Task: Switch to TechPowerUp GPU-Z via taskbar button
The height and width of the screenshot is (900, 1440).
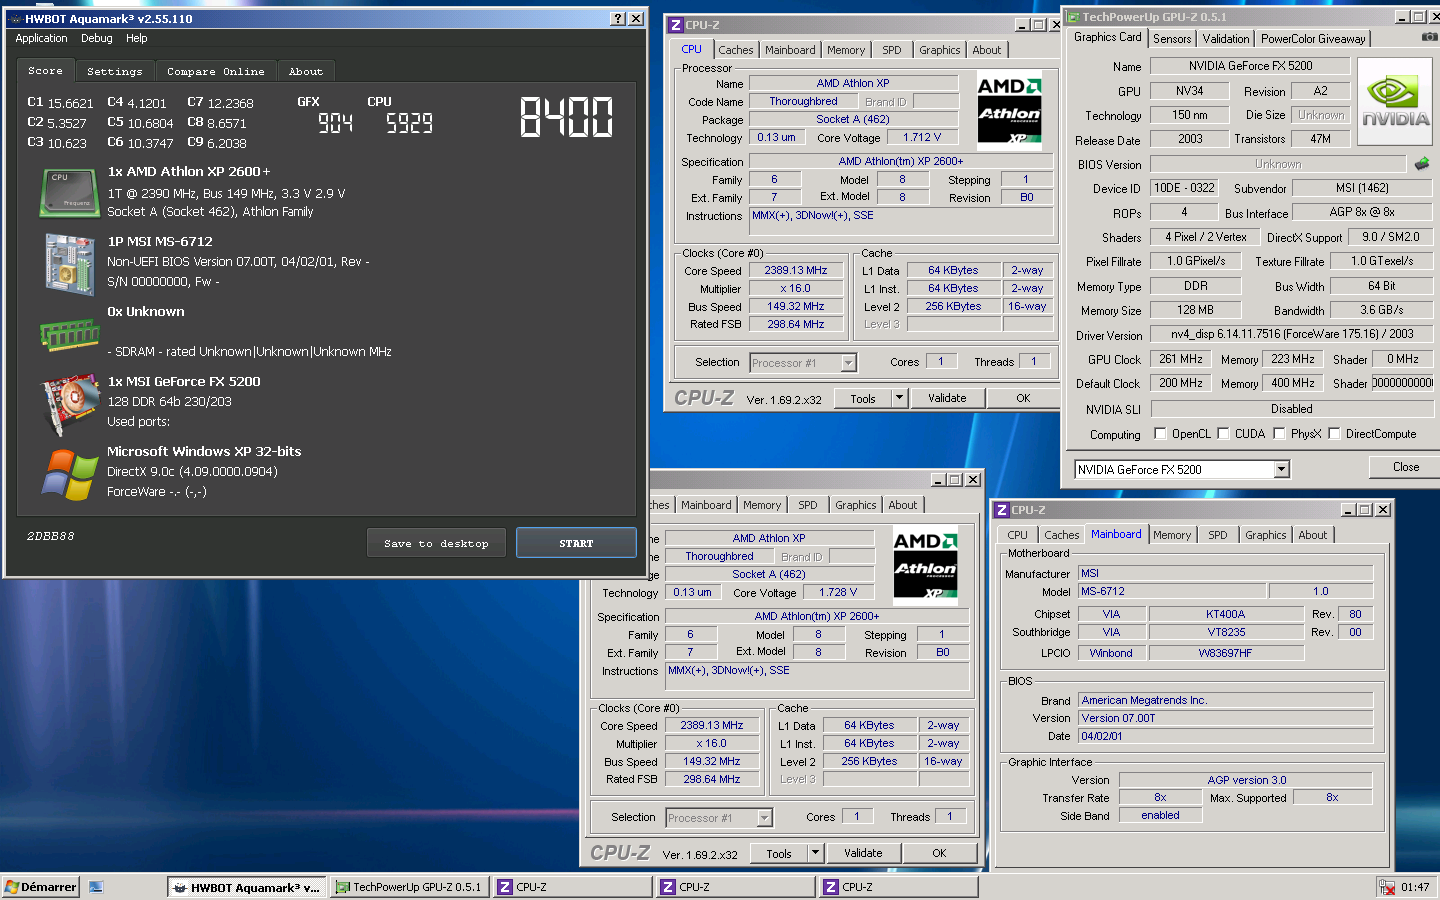Action: [x=409, y=887]
